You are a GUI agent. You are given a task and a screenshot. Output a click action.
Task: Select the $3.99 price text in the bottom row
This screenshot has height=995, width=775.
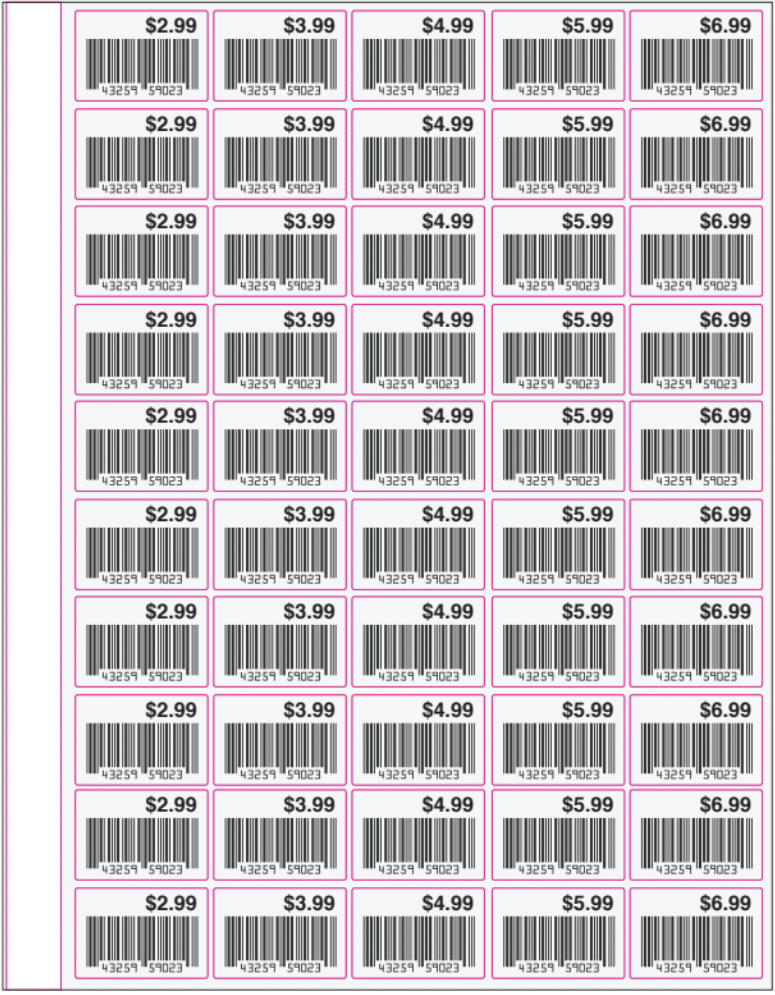click(310, 903)
